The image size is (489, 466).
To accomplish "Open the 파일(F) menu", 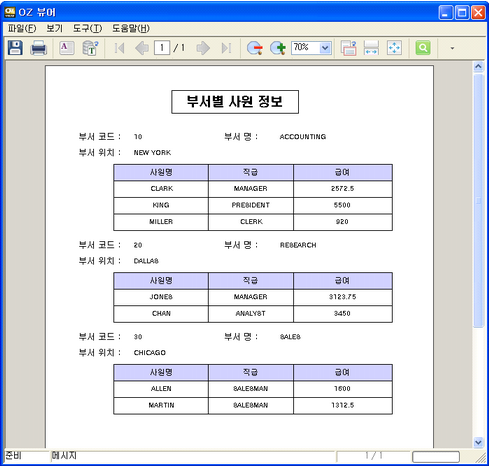I will tap(22, 29).
